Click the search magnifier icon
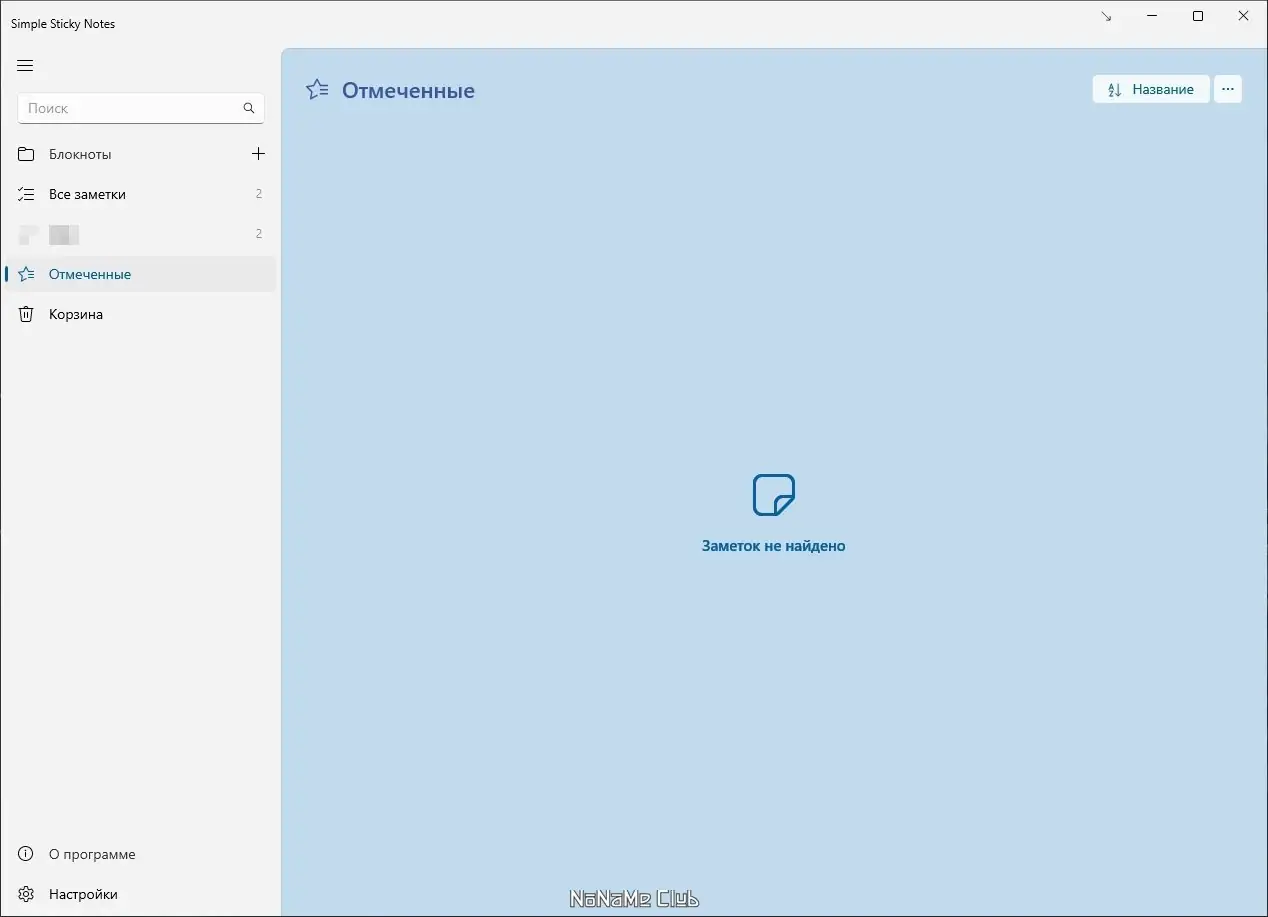Image resolution: width=1268 pixels, height=917 pixels. click(249, 108)
